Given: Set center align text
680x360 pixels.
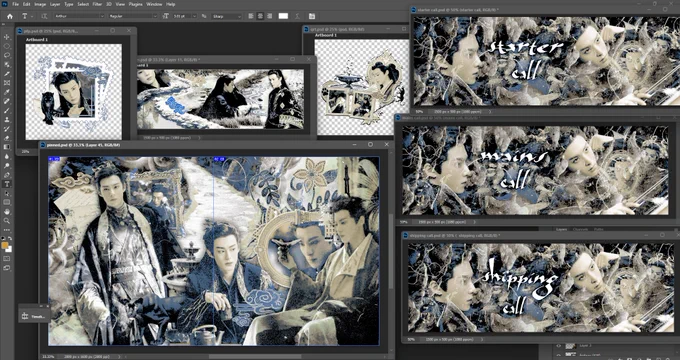Looking at the screenshot, I should 260,16.
